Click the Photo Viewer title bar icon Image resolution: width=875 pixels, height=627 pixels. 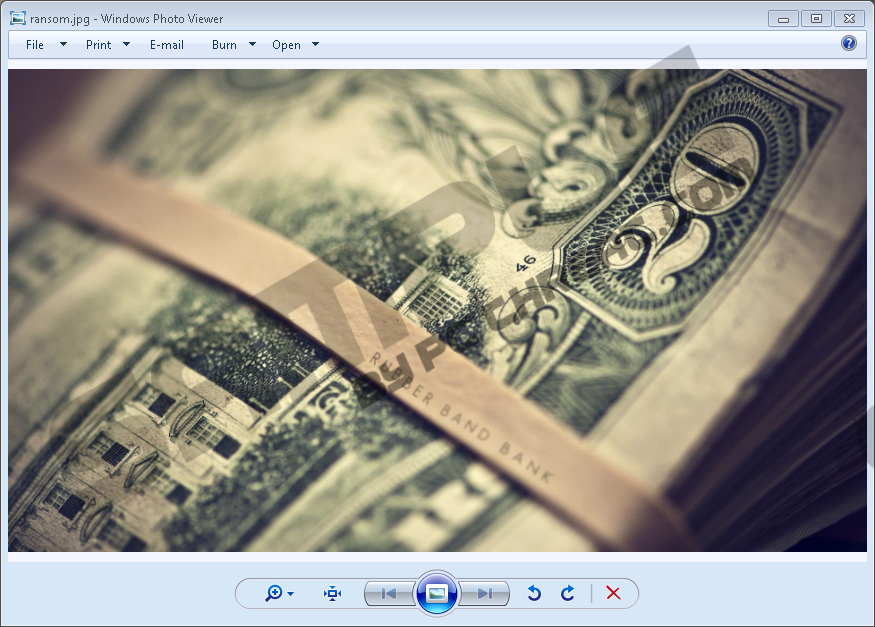[18, 18]
